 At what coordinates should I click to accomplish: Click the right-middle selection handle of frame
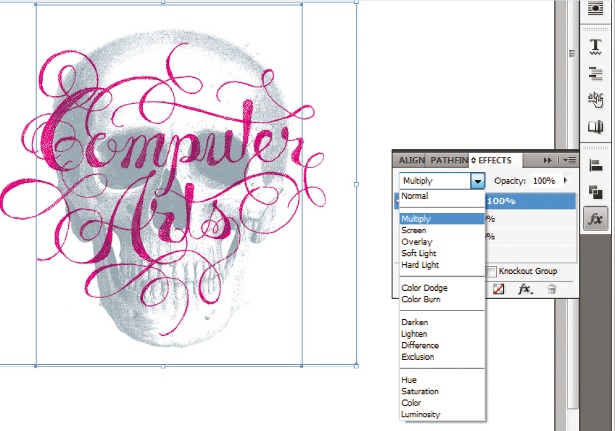click(356, 184)
